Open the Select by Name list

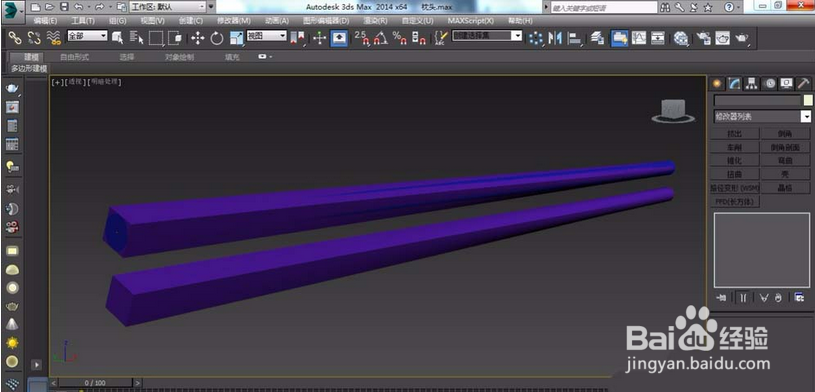[137, 38]
